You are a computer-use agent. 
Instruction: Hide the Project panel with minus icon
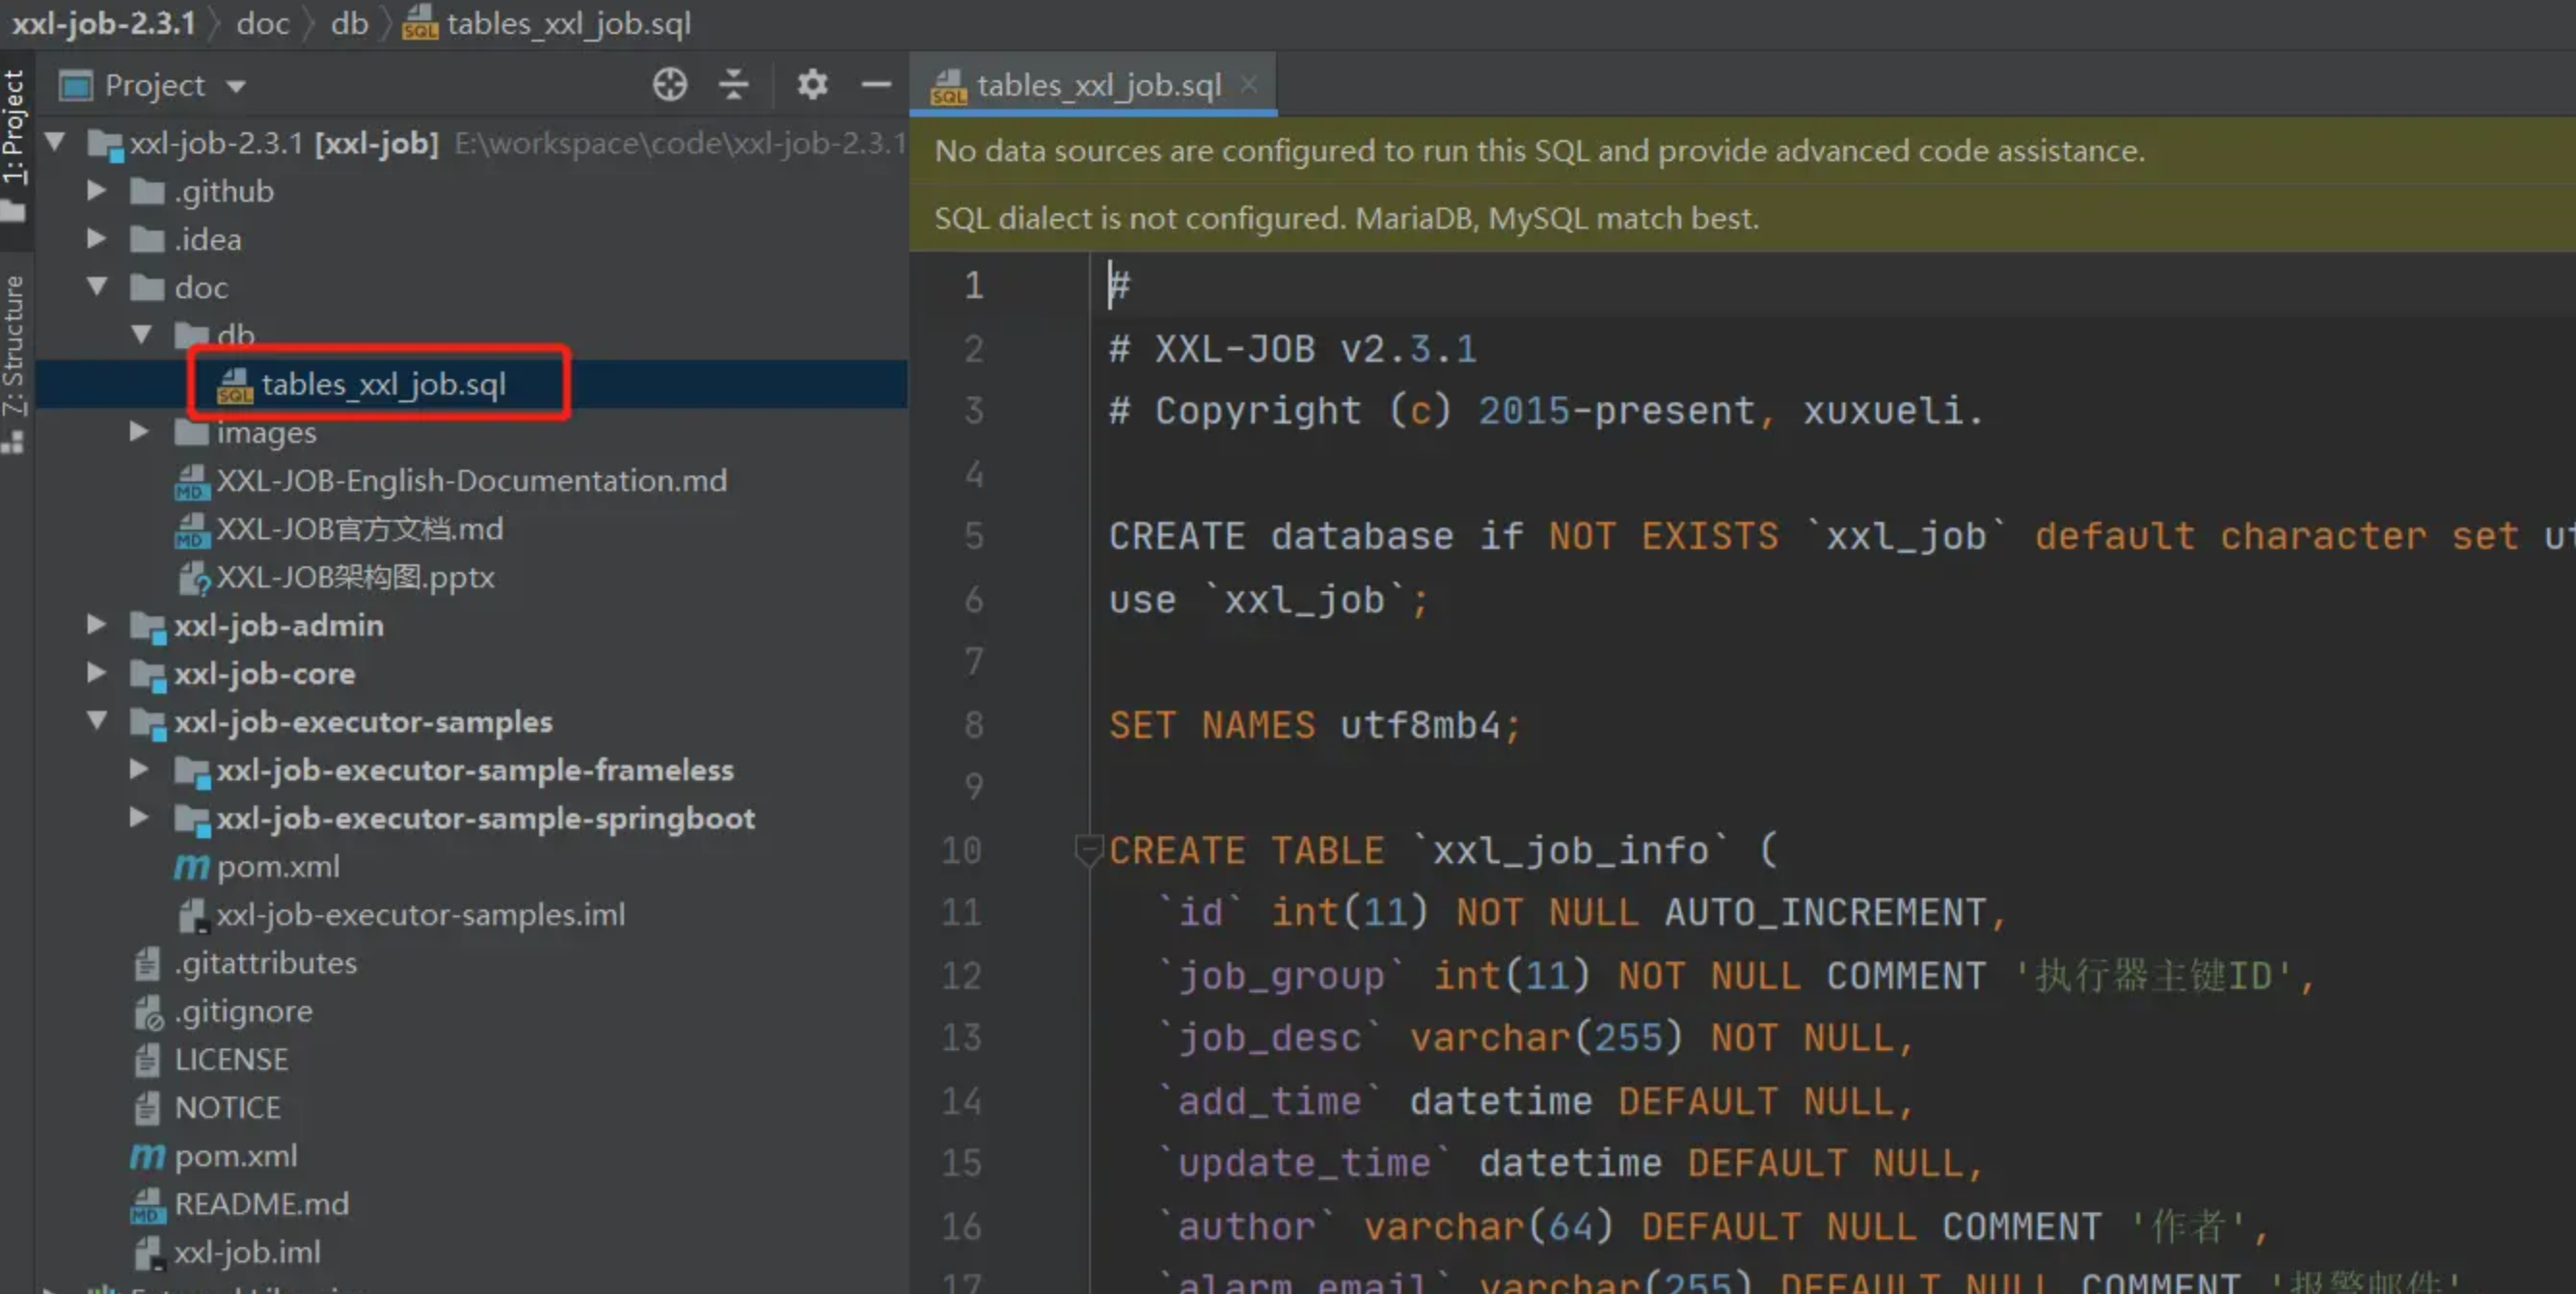[x=876, y=85]
